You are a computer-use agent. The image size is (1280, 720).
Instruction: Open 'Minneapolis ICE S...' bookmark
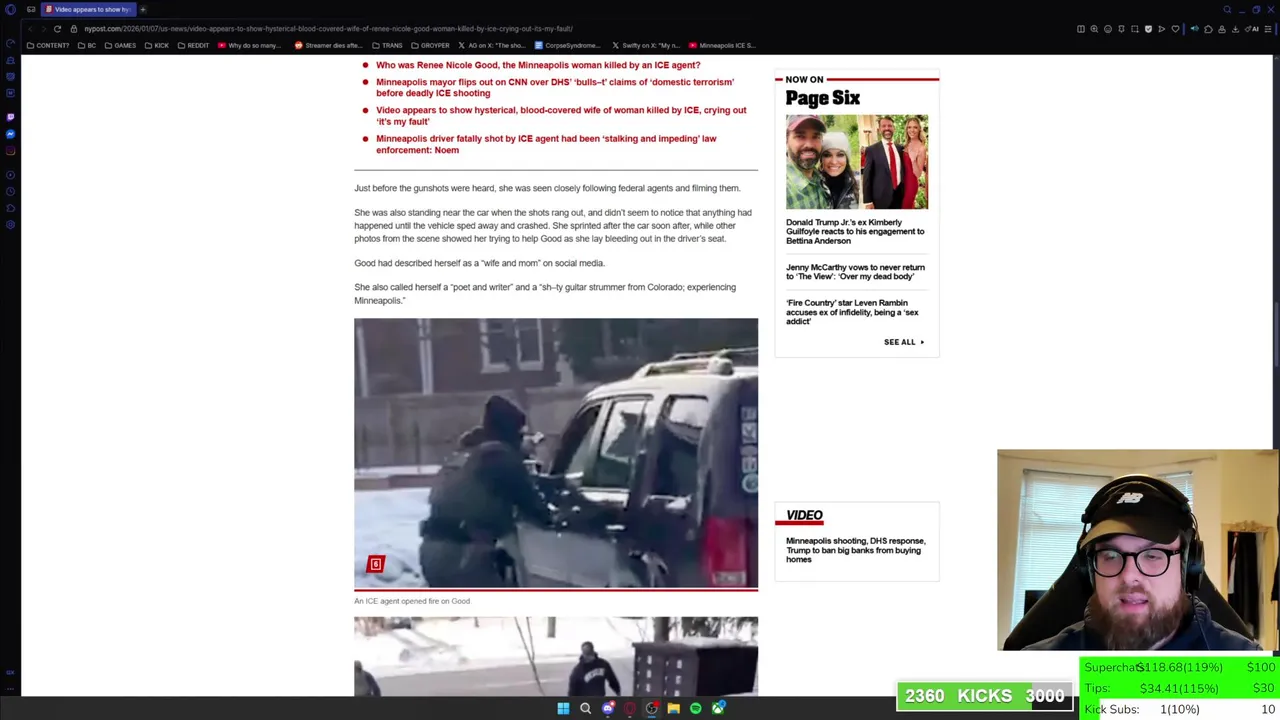[722, 45]
